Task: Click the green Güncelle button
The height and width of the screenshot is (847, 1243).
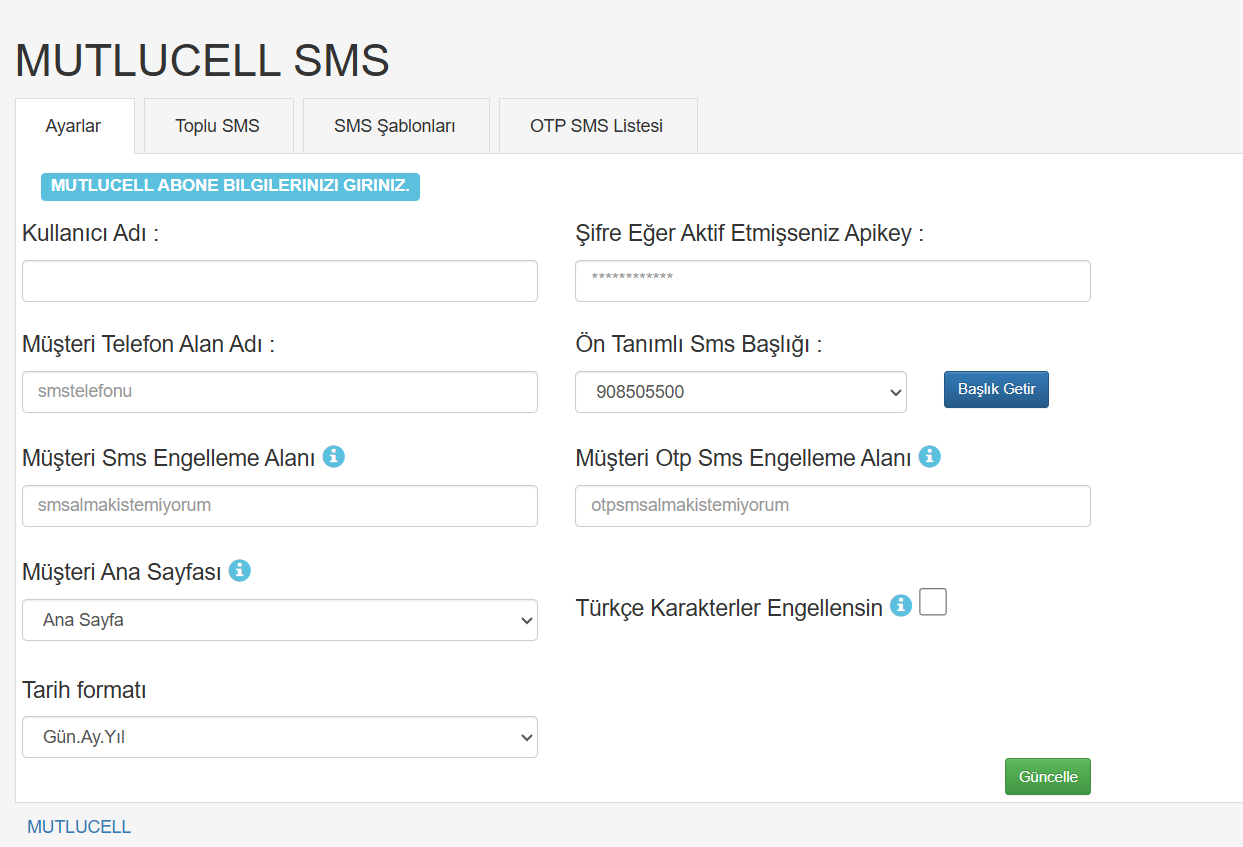Action: click(1048, 777)
